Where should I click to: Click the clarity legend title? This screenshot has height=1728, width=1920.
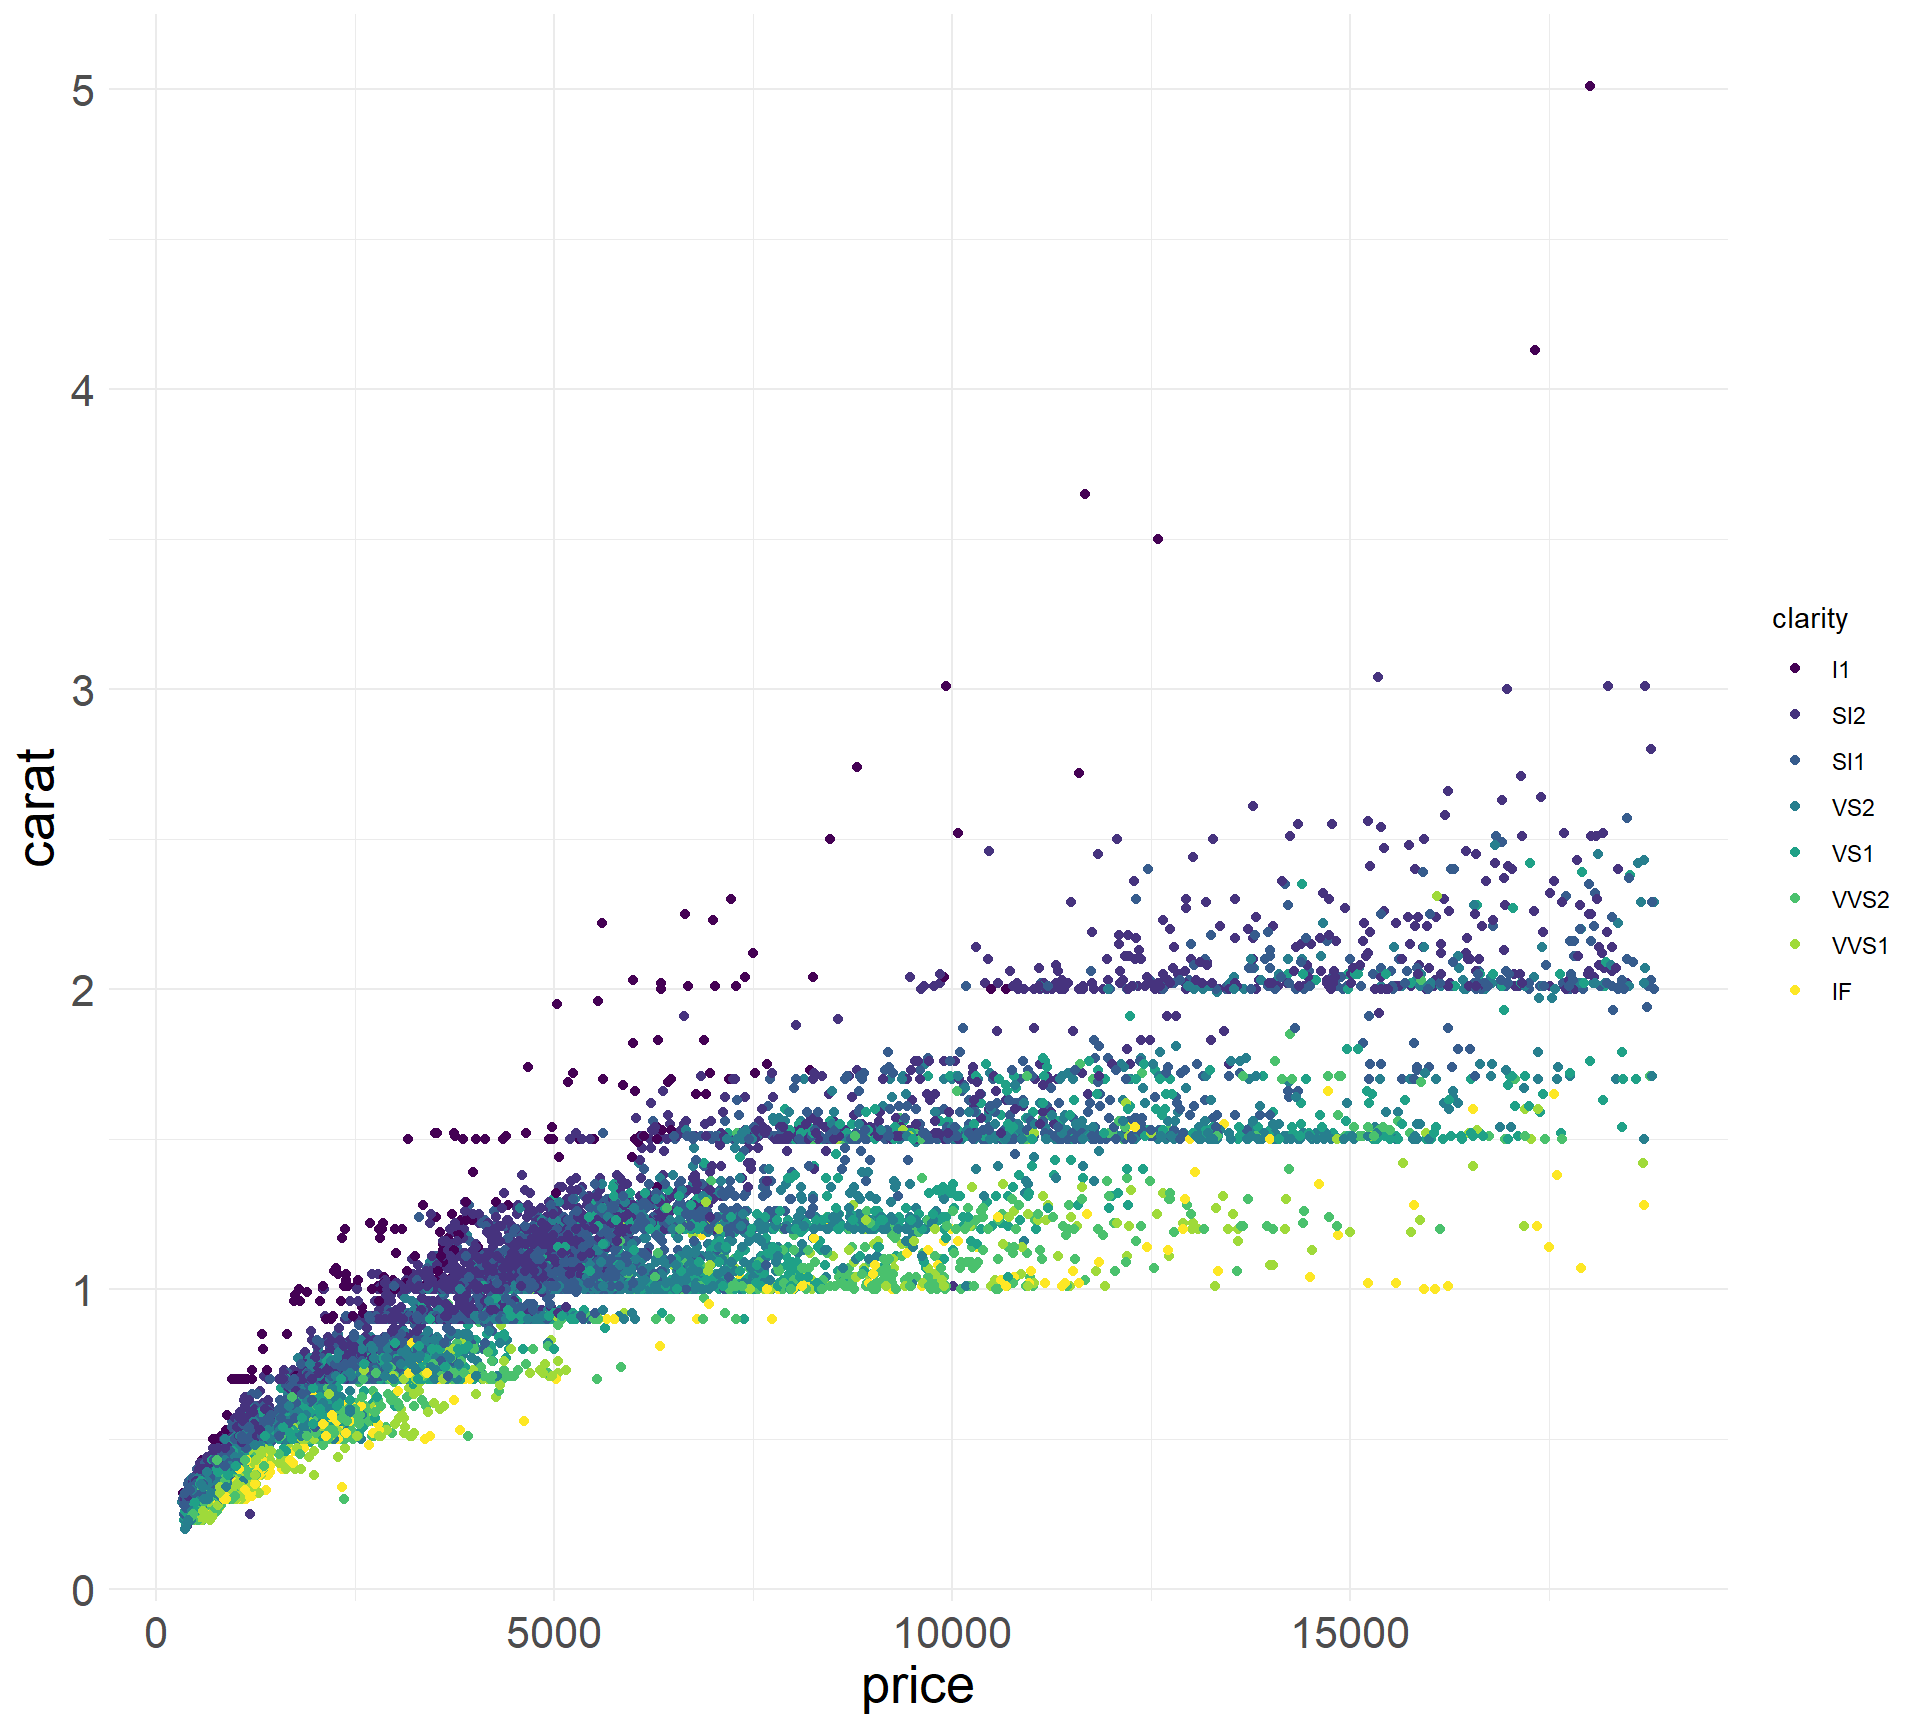coord(1809,618)
